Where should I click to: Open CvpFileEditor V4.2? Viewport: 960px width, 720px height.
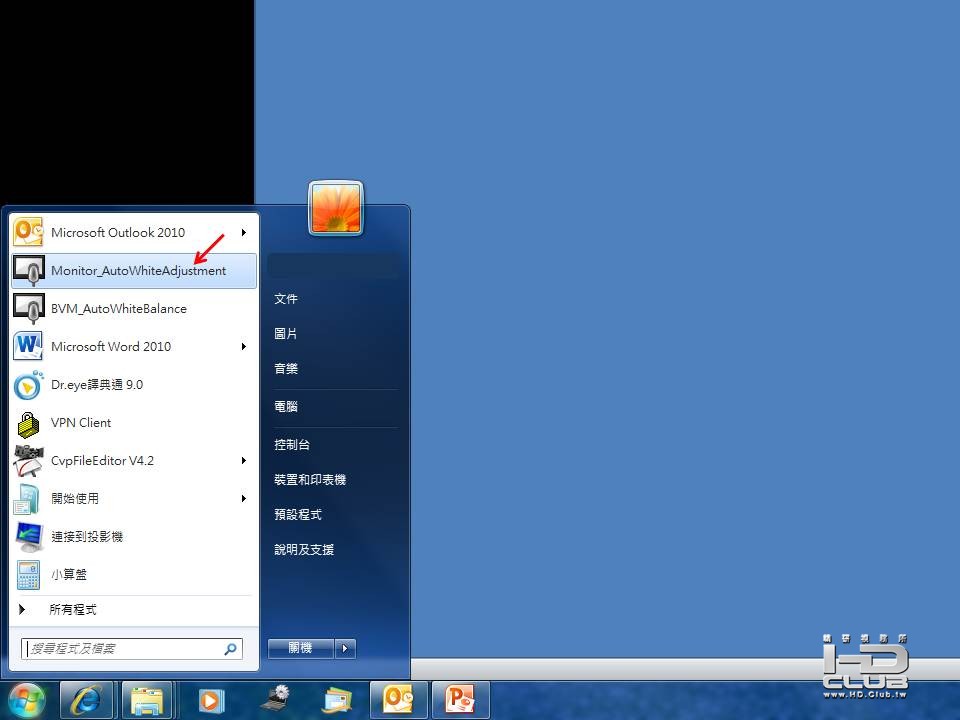coord(134,460)
